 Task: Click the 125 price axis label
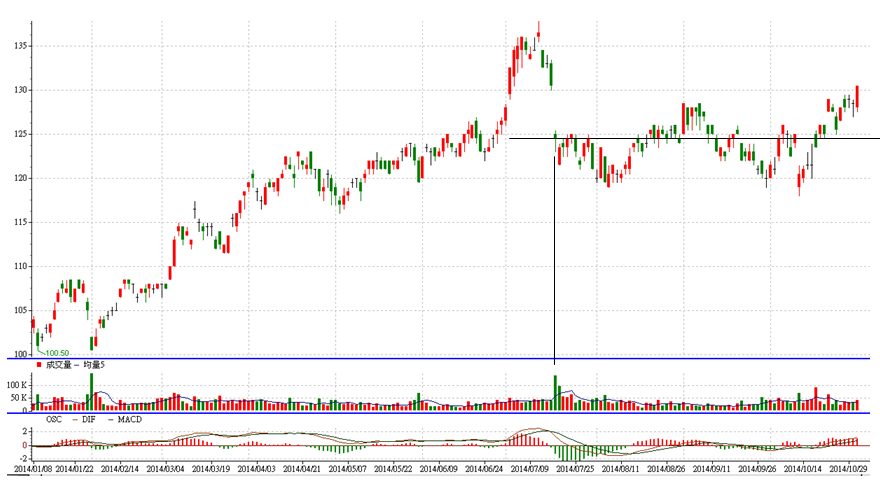(x=21, y=134)
